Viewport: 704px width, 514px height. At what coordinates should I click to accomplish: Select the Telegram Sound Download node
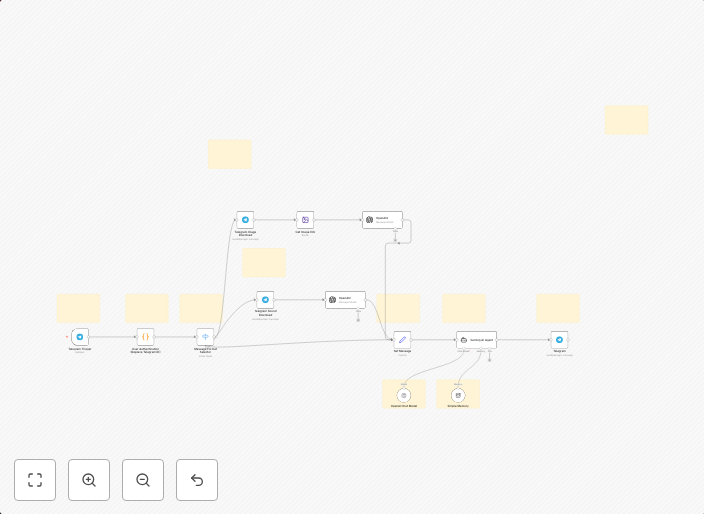[x=265, y=299]
